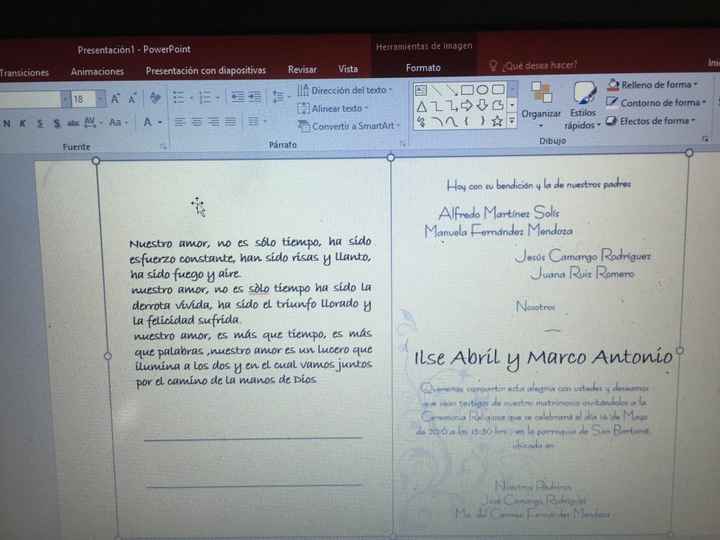720x540 pixels.
Task: Choose the rectangle shape
Action: (467, 90)
